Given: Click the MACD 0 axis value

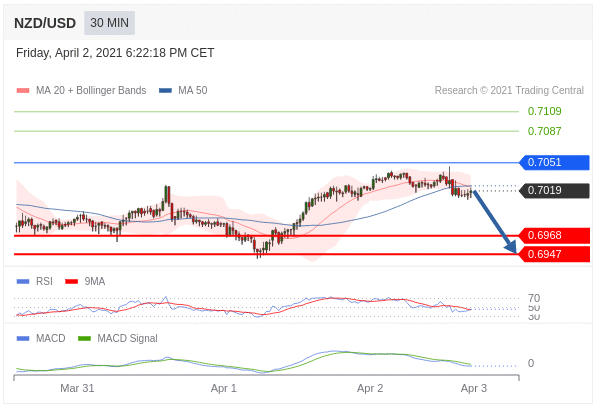Looking at the screenshot, I should click(x=531, y=363).
